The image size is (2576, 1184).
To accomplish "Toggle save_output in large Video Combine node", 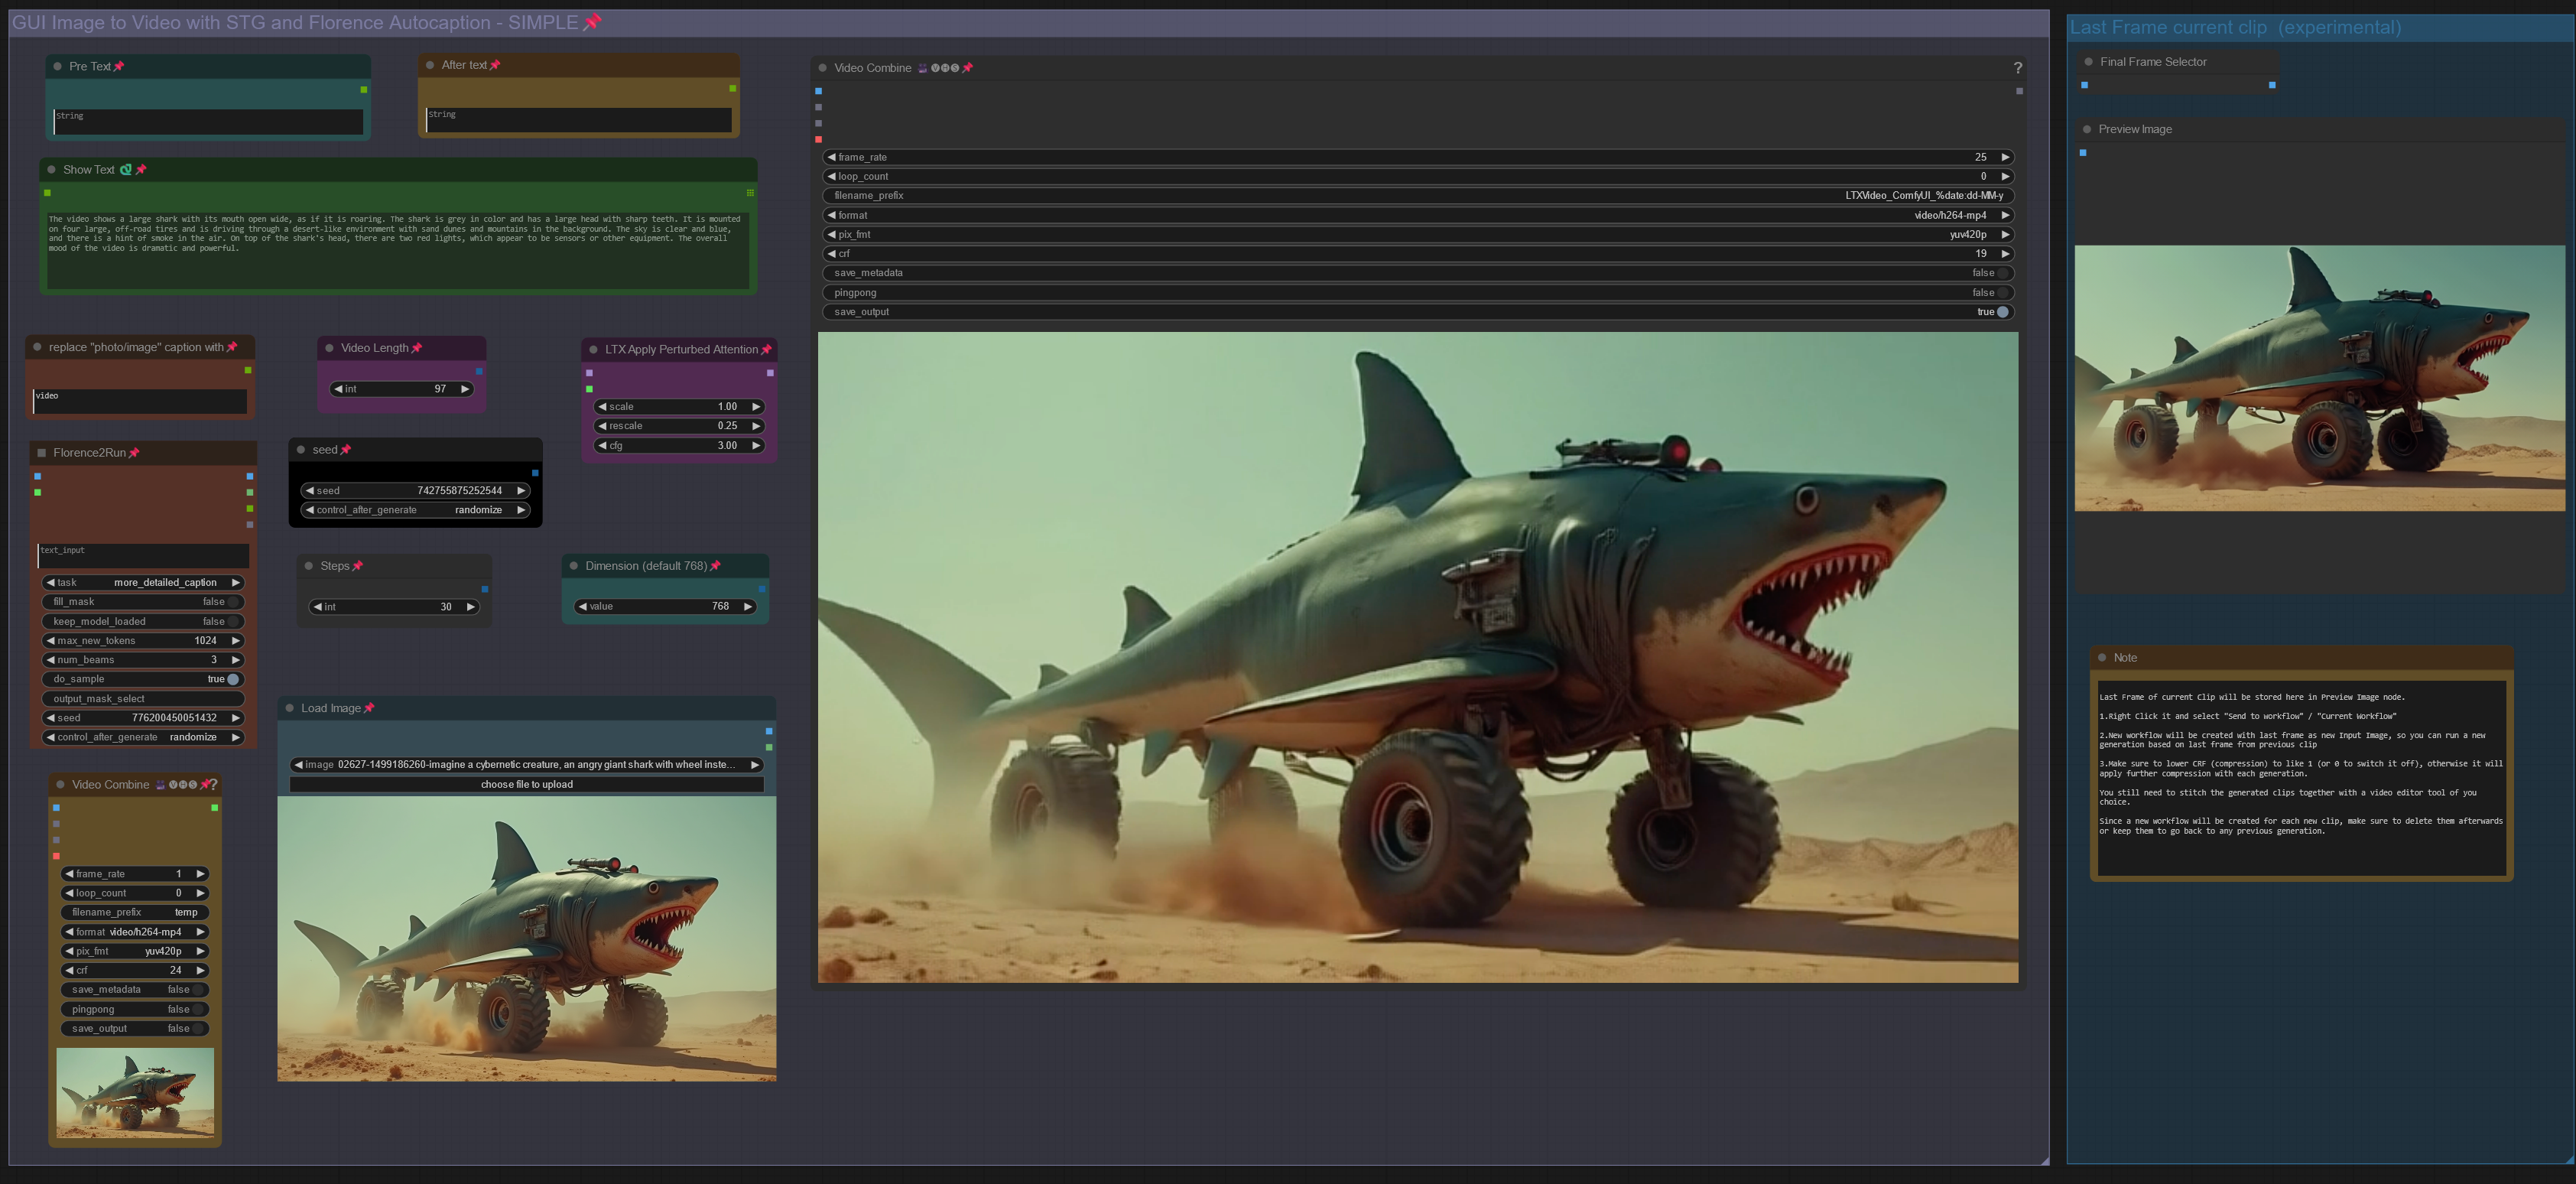I will (2002, 312).
